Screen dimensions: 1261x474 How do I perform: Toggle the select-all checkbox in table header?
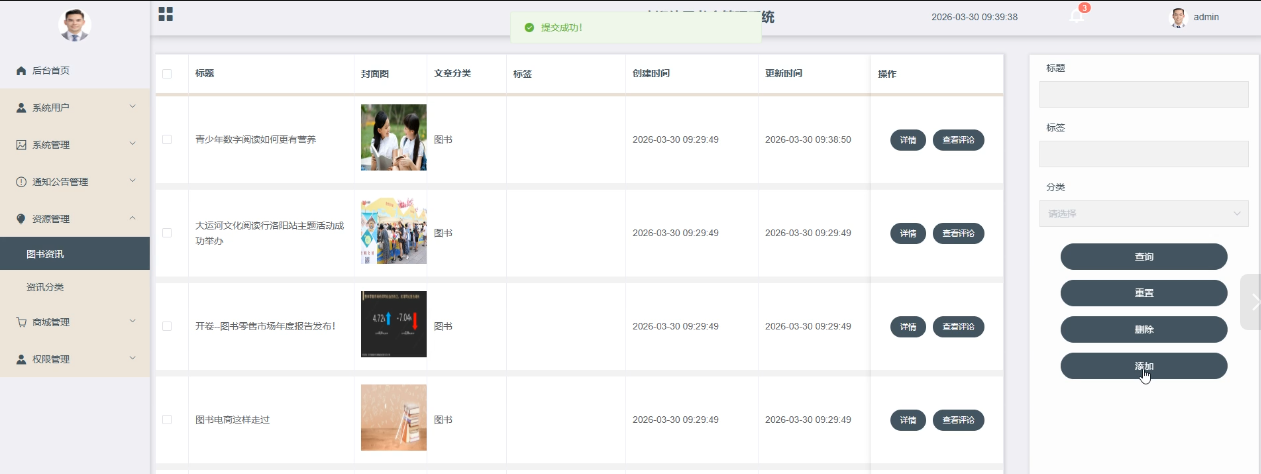tap(167, 73)
